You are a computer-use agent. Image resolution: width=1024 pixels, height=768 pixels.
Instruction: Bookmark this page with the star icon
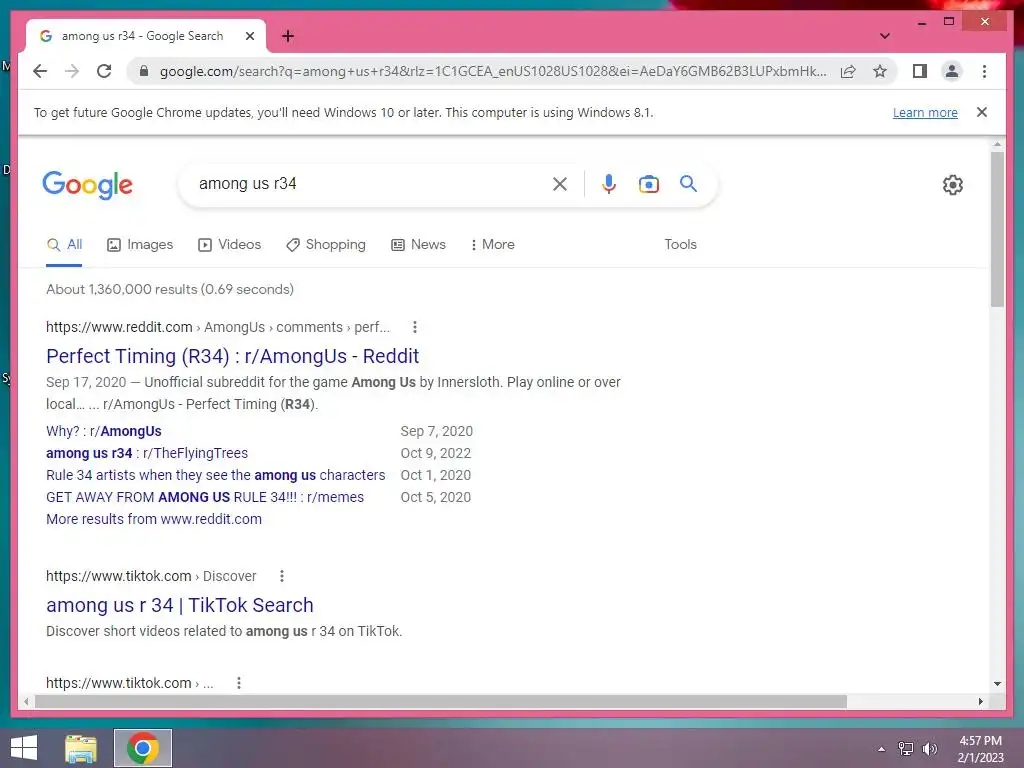click(x=880, y=71)
